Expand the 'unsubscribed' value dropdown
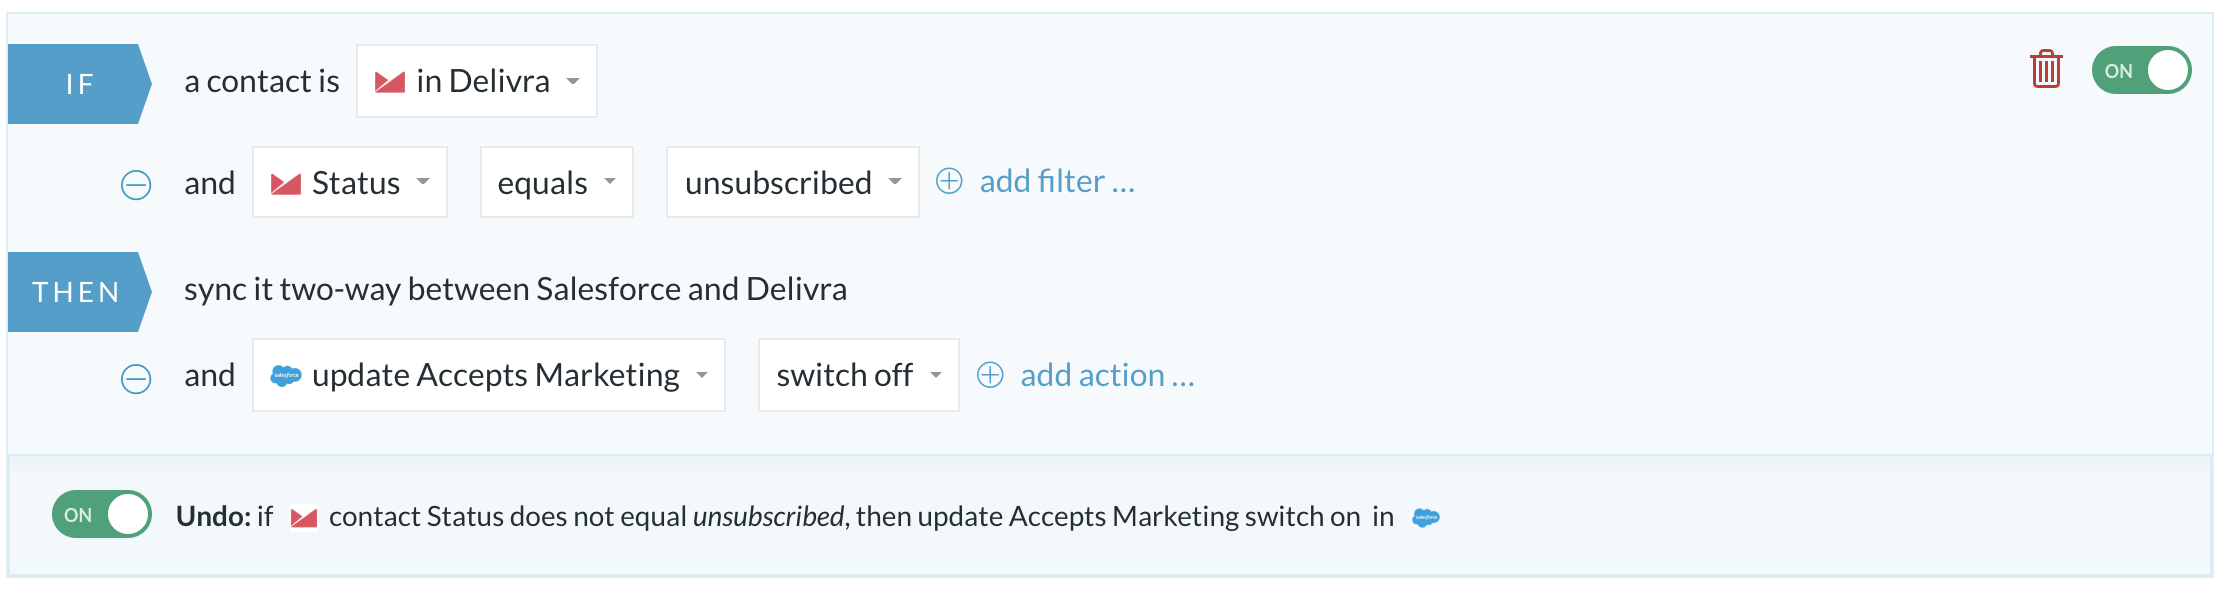This screenshot has width=2220, height=594. point(793,182)
